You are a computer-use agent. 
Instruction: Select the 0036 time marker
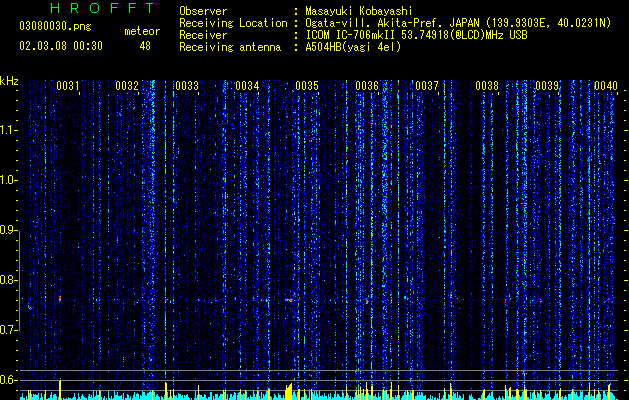(x=367, y=86)
